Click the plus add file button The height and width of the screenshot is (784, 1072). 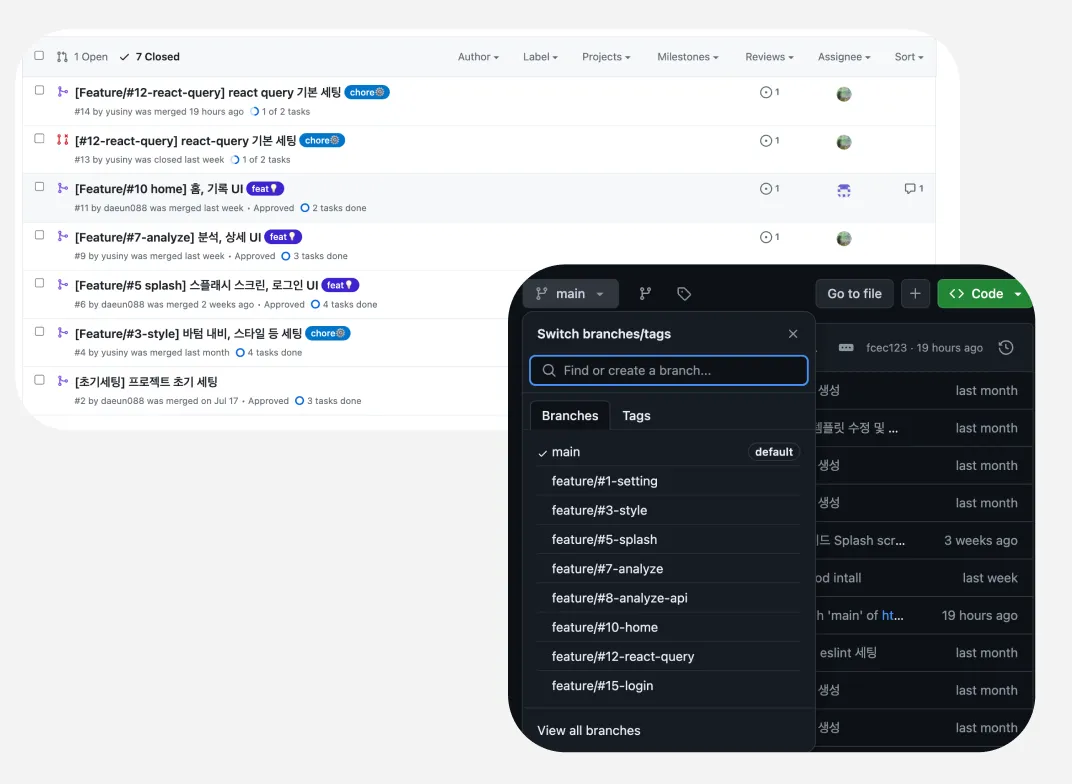click(915, 294)
